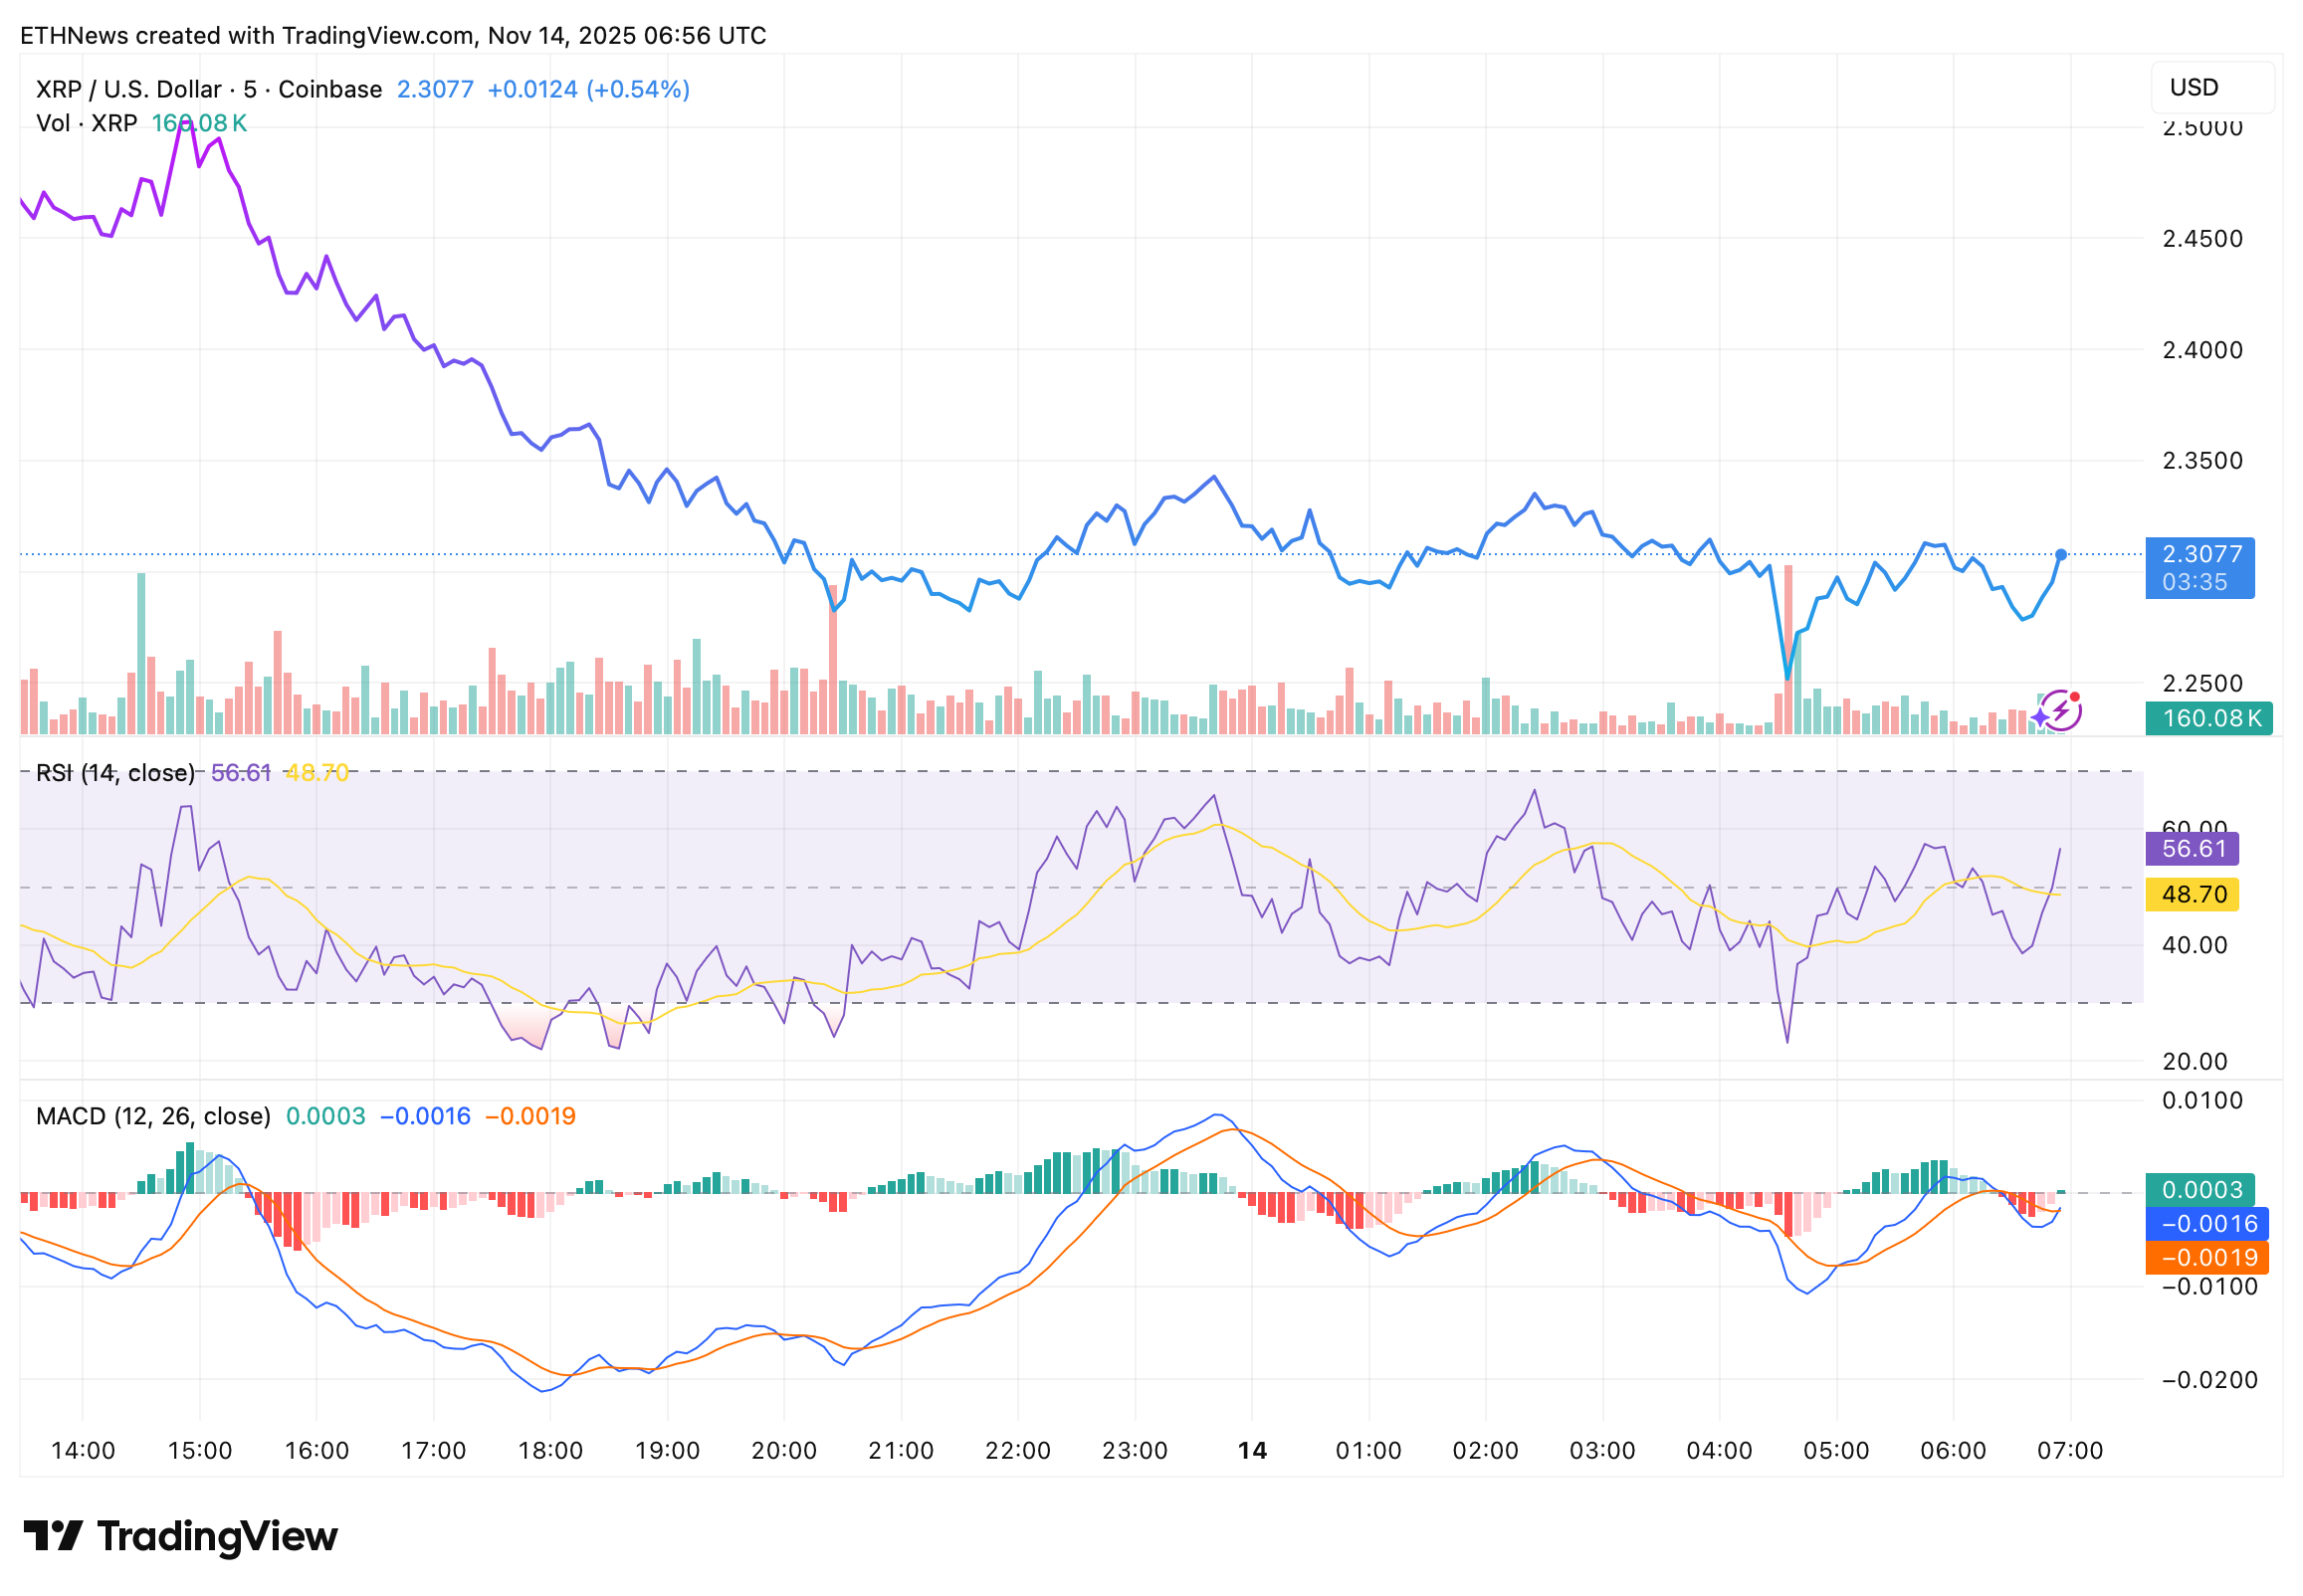The image size is (2303, 1596).
Task: Open the USD currency selector
Action: point(2211,88)
